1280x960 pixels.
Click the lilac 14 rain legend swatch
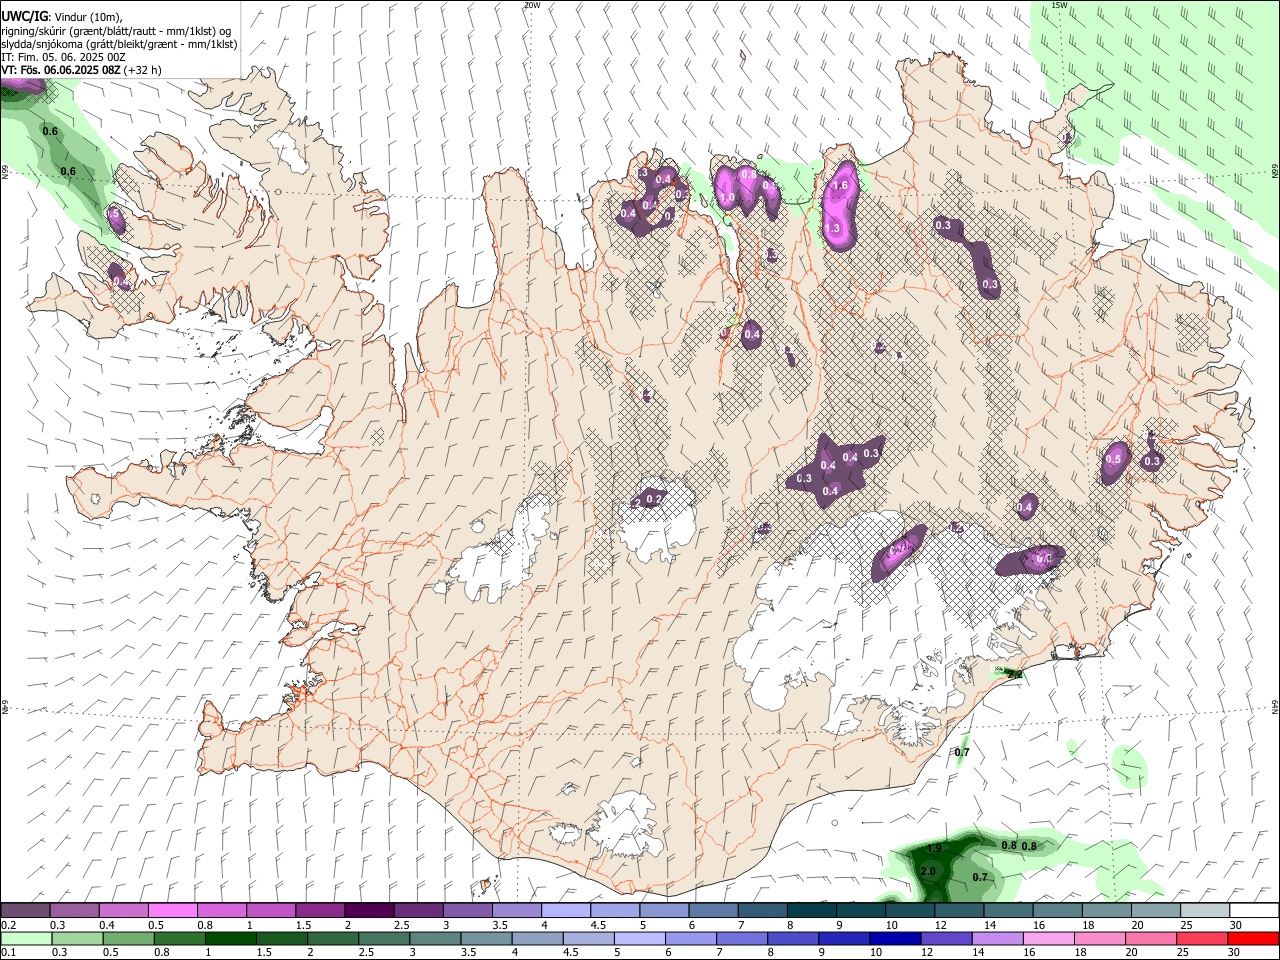click(x=996, y=938)
